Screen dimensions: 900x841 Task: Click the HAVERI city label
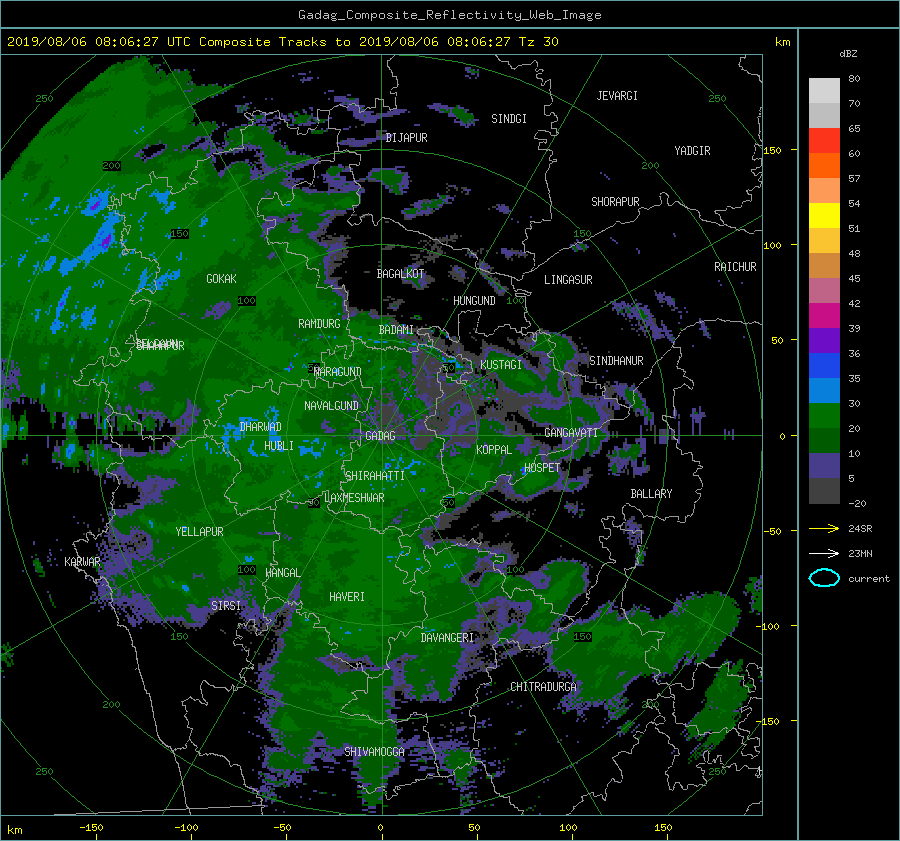point(347,597)
